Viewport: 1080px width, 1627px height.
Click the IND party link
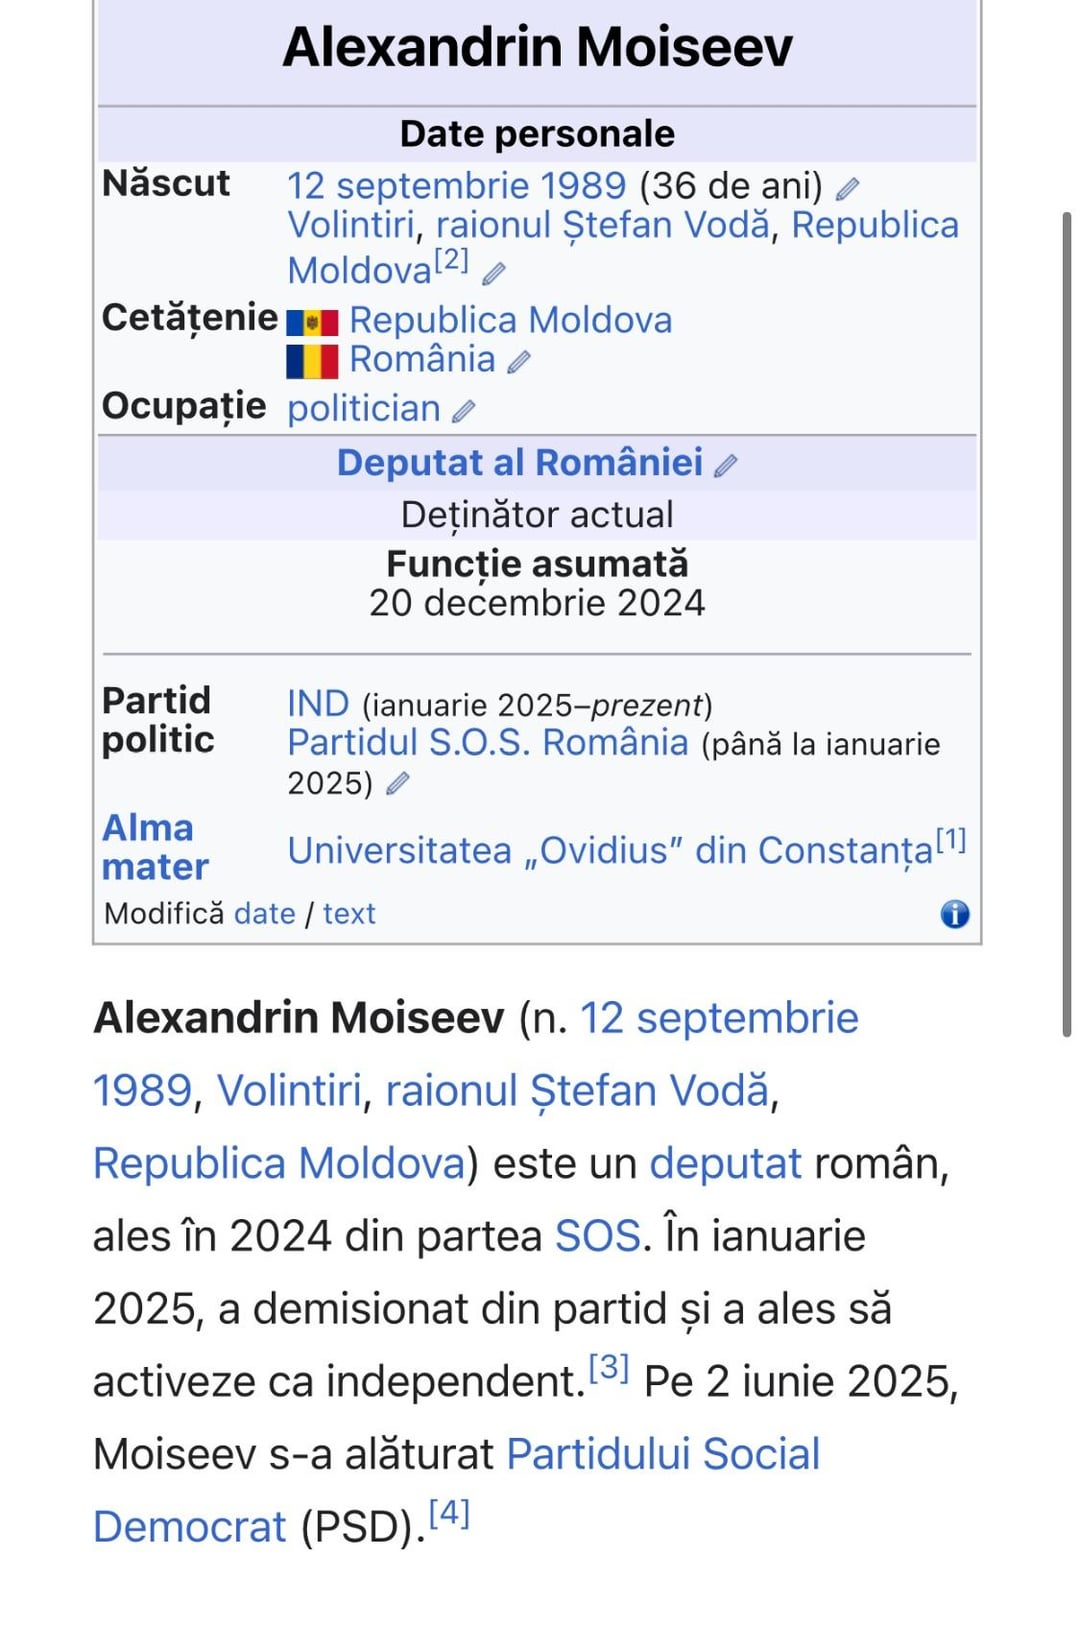click(318, 704)
